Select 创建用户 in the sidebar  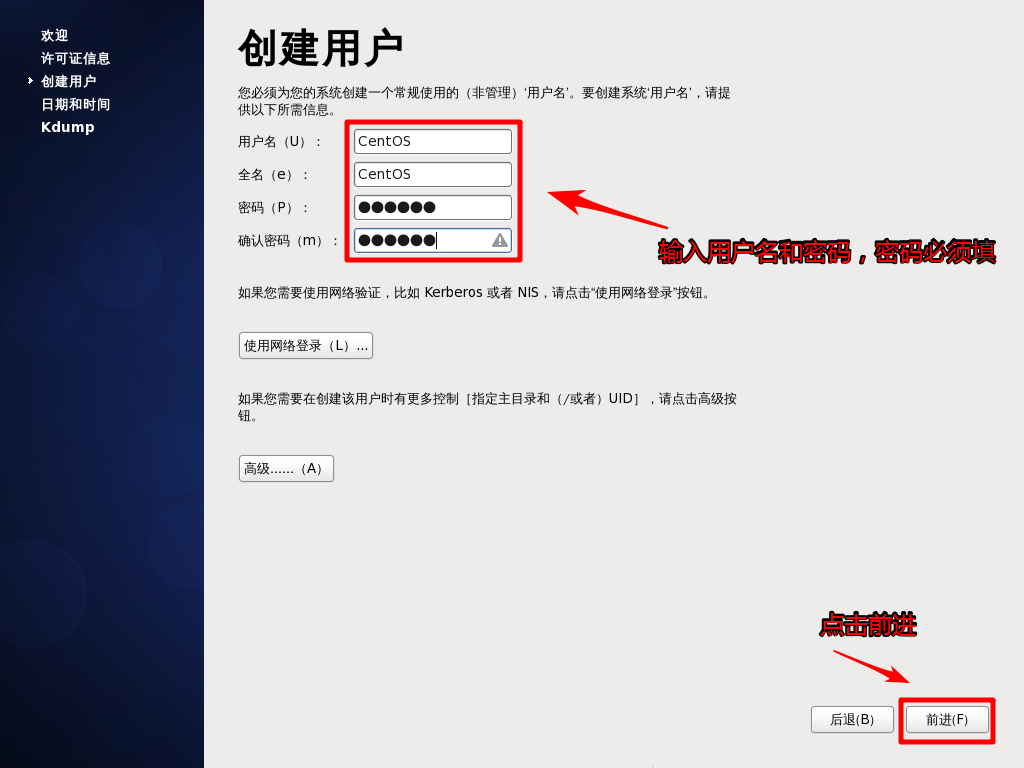click(x=69, y=81)
